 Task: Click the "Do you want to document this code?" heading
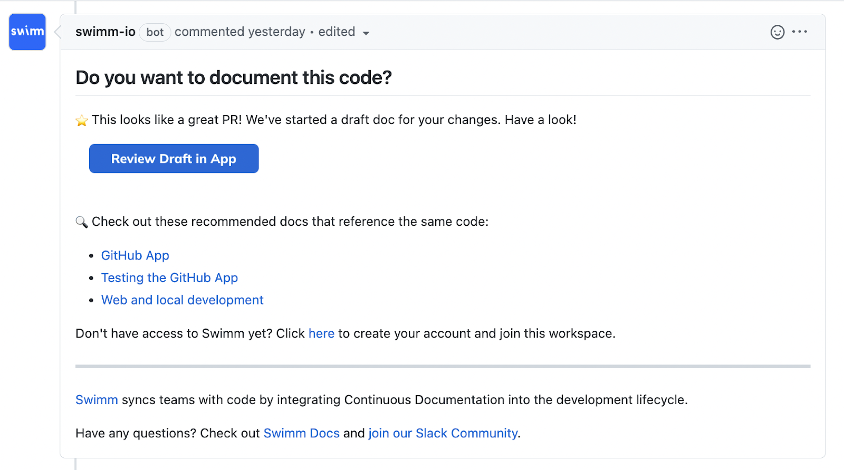point(234,78)
